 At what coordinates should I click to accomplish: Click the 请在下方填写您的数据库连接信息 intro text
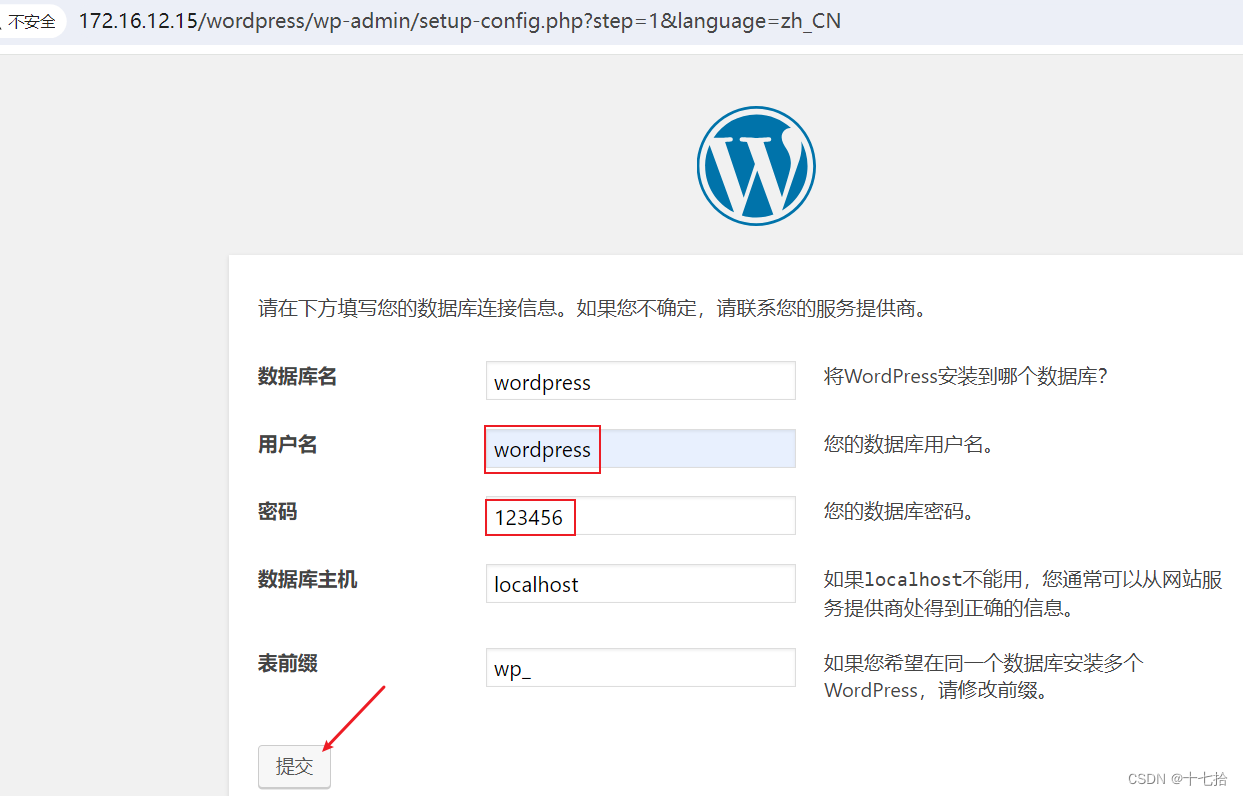point(593,308)
